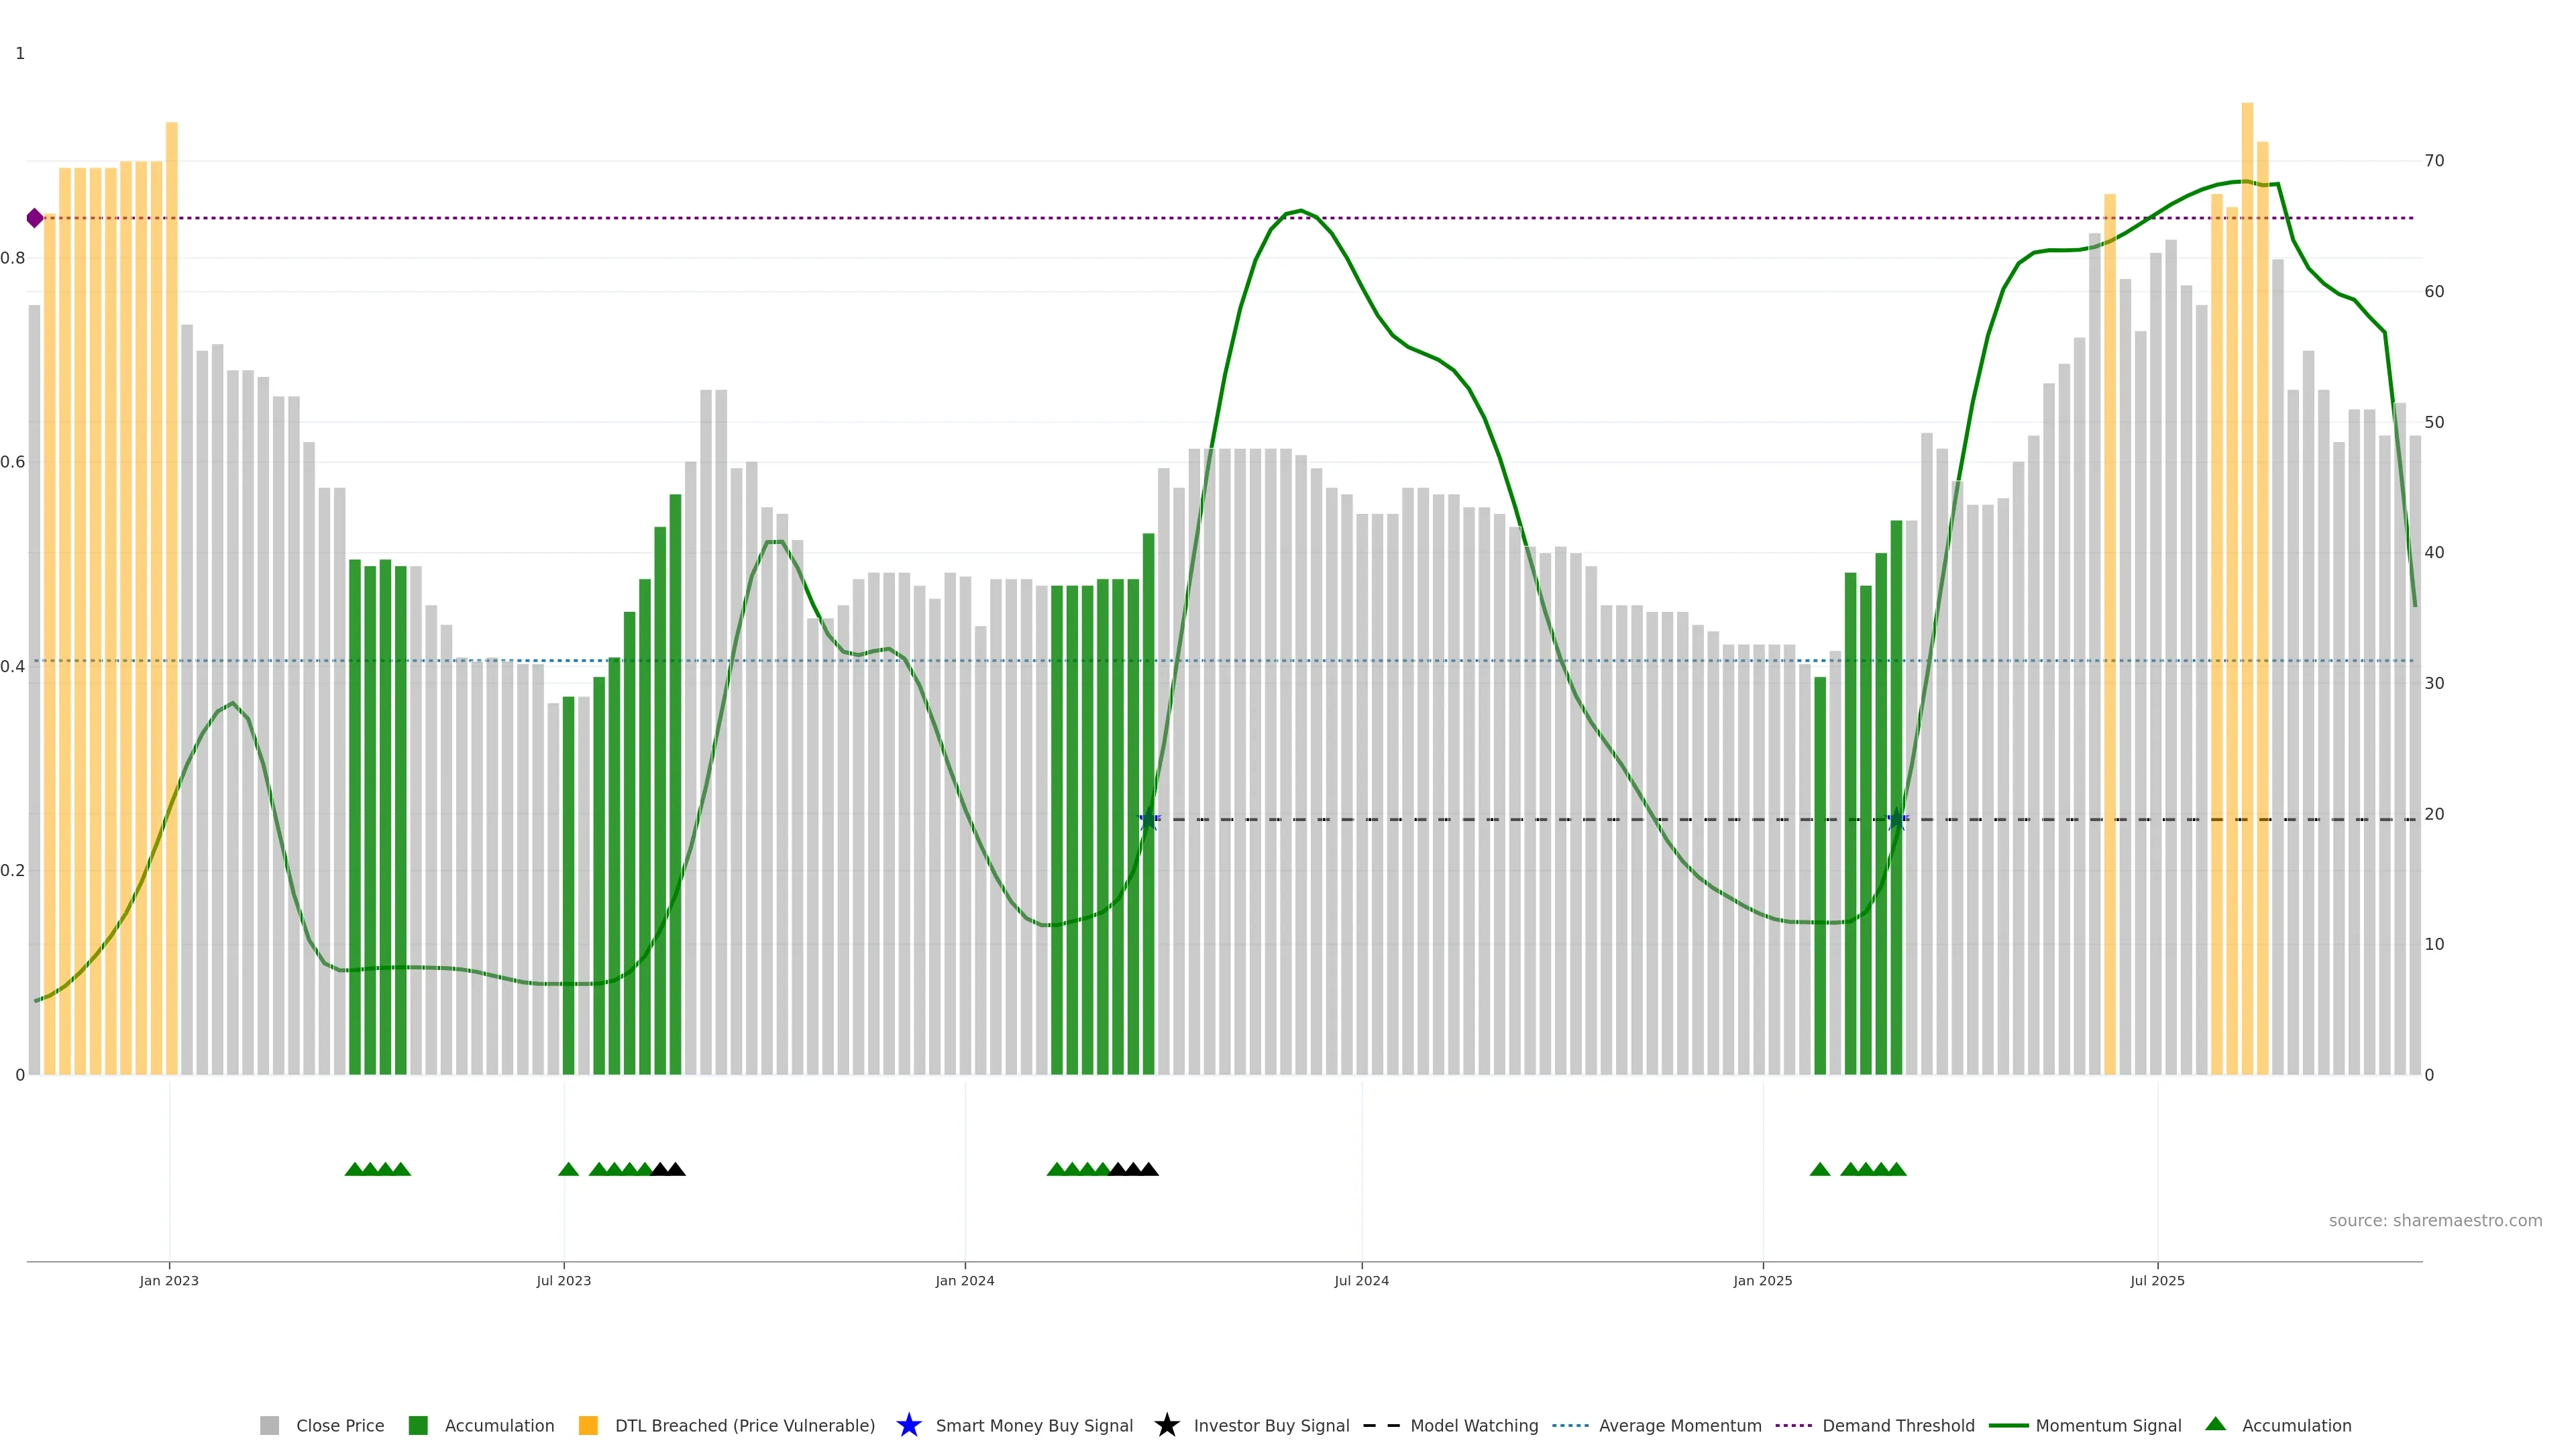Screen dimensions: 2576x1449
Task: Click the first buy signal star before Jul 2024
Action: point(1149,819)
